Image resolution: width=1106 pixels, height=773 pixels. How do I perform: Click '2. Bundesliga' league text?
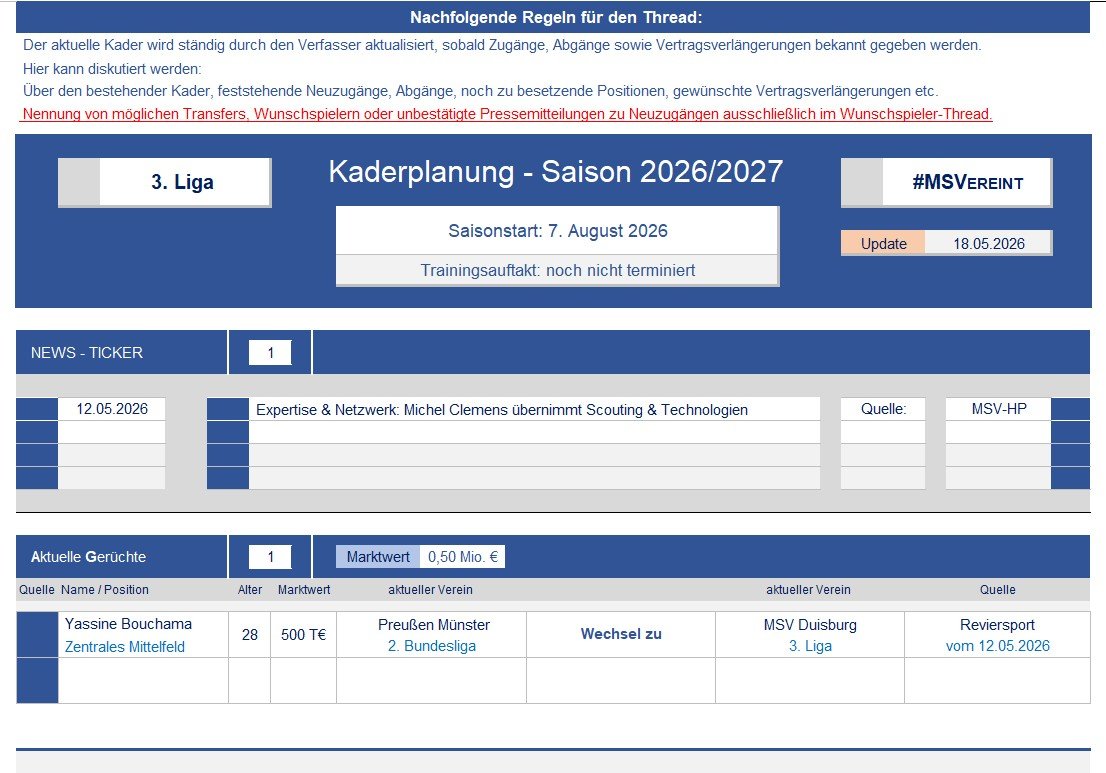tap(432, 645)
